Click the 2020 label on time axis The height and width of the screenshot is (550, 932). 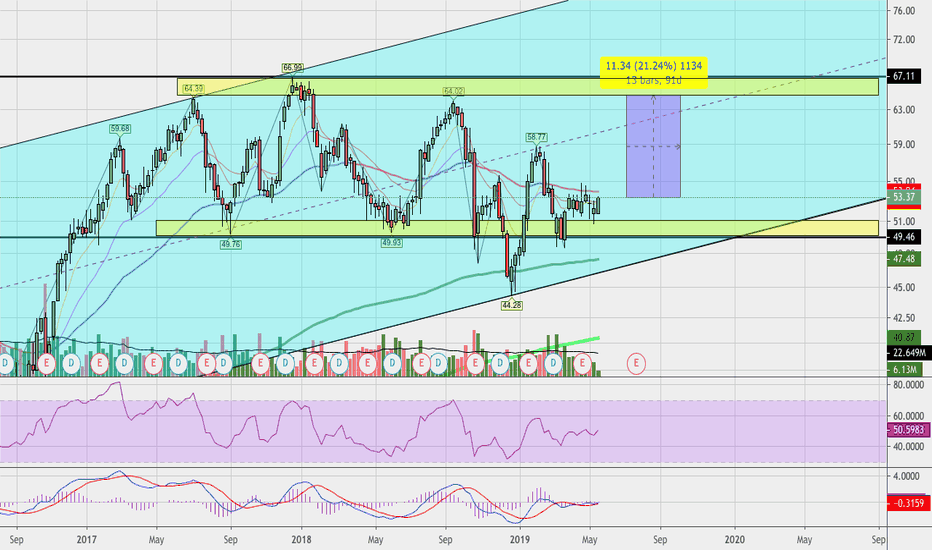coord(735,540)
